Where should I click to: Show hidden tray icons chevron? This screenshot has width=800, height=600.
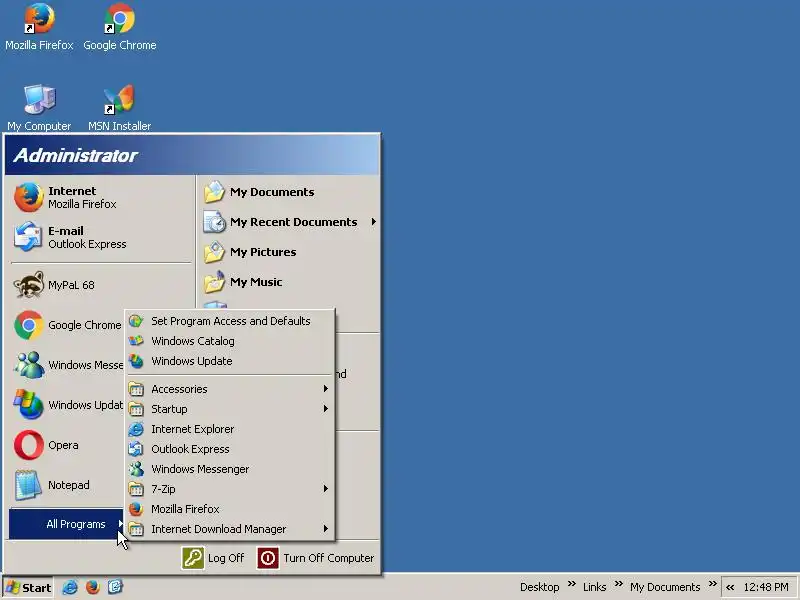pyautogui.click(x=730, y=587)
